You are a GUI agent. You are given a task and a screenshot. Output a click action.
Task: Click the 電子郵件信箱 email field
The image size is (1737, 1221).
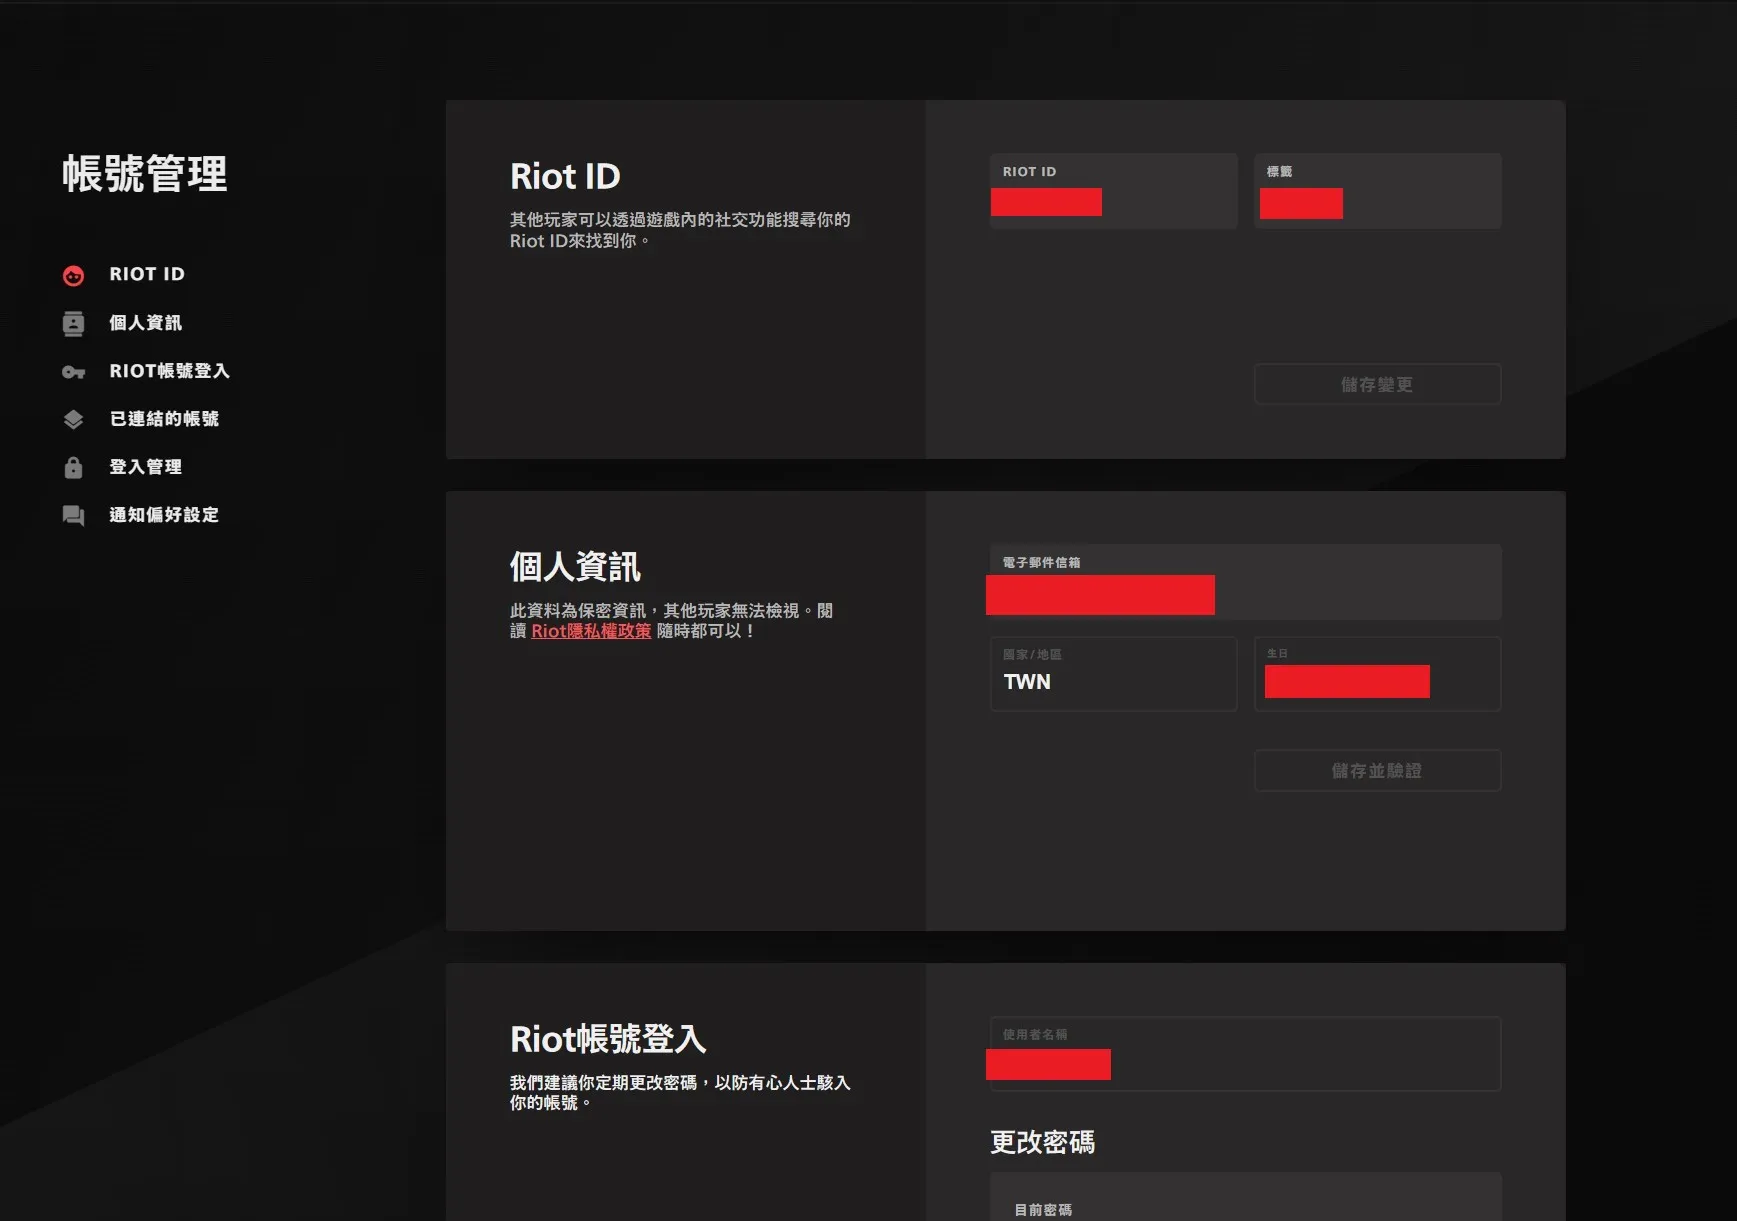[x=1245, y=582]
